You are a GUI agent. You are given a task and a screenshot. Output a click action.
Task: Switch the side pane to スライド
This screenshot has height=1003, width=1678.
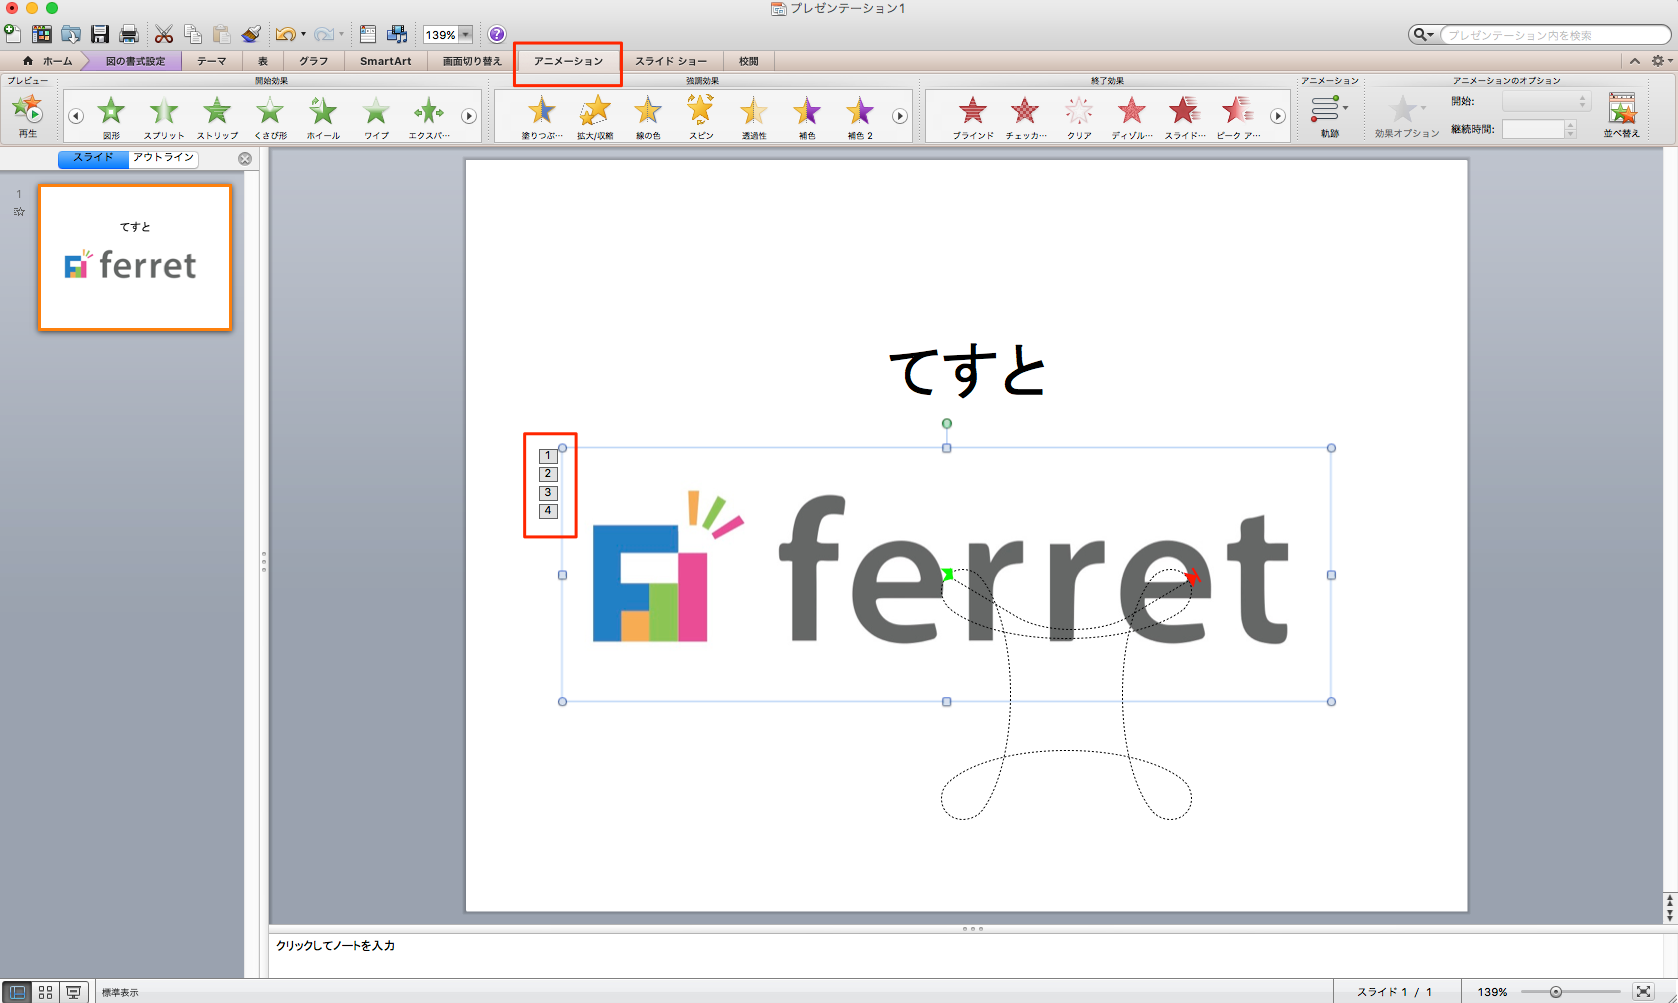(x=93, y=158)
